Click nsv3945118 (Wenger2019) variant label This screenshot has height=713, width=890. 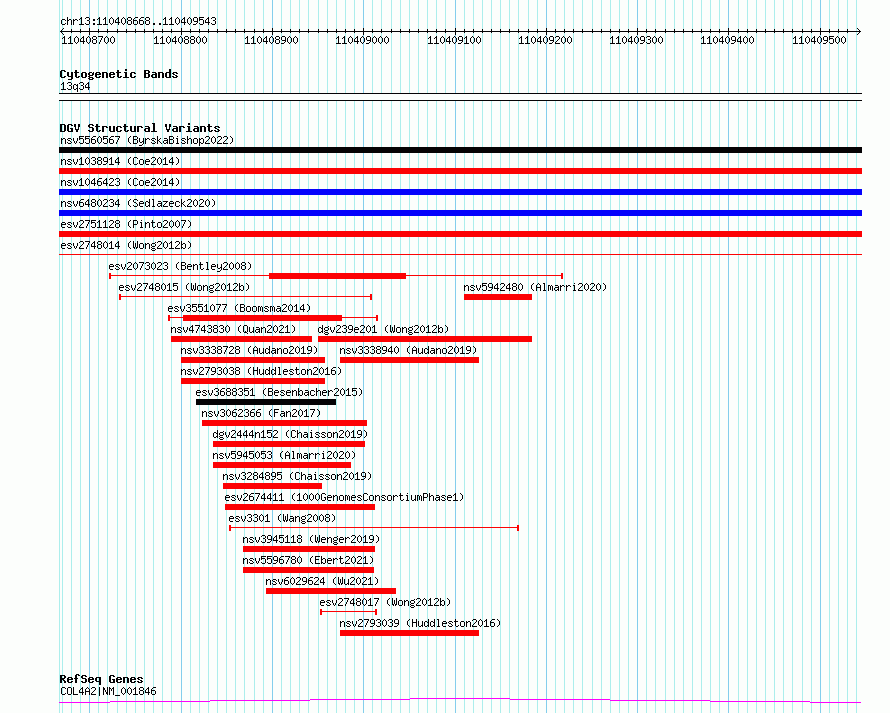311,539
